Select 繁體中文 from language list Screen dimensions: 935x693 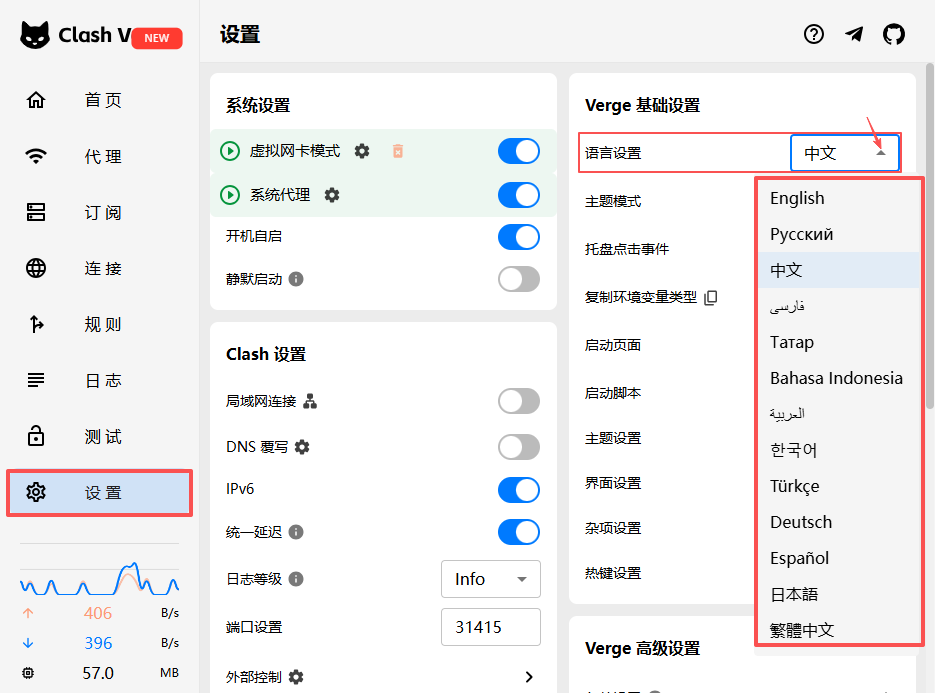point(839,629)
